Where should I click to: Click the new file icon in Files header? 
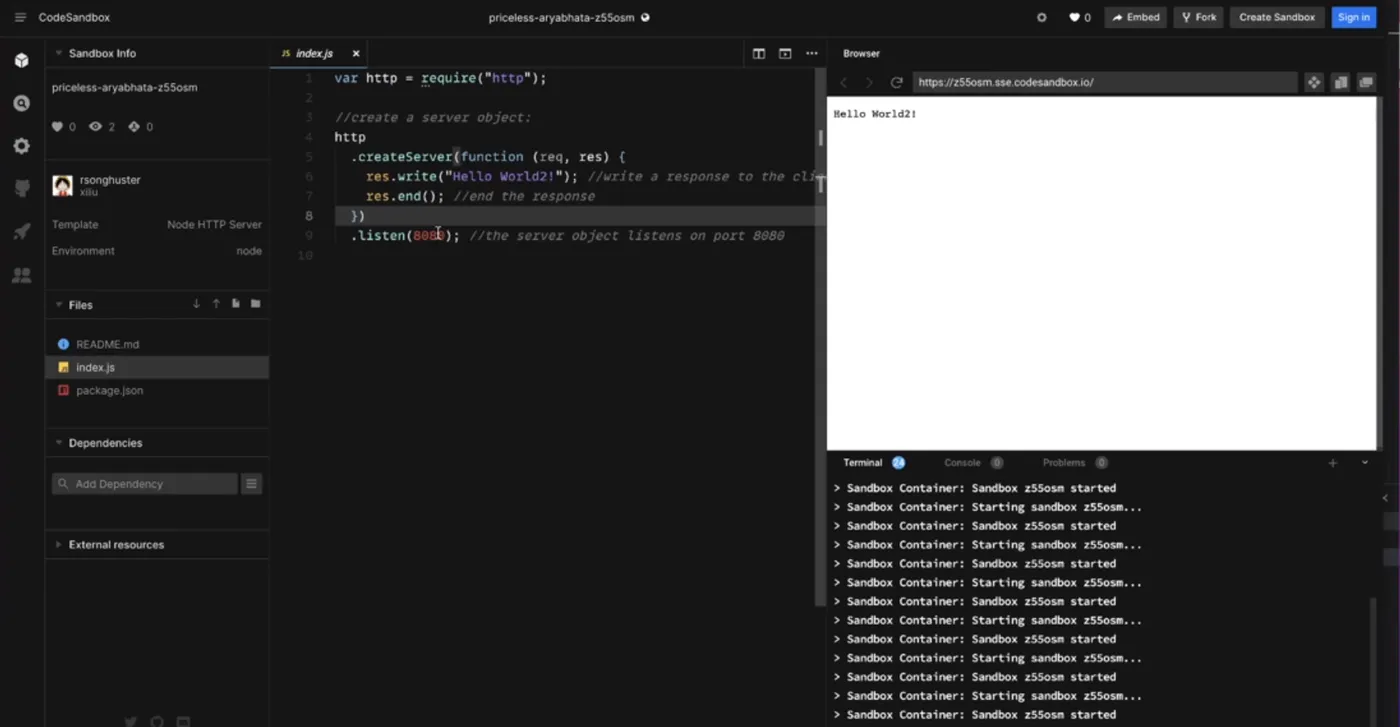click(x=236, y=304)
